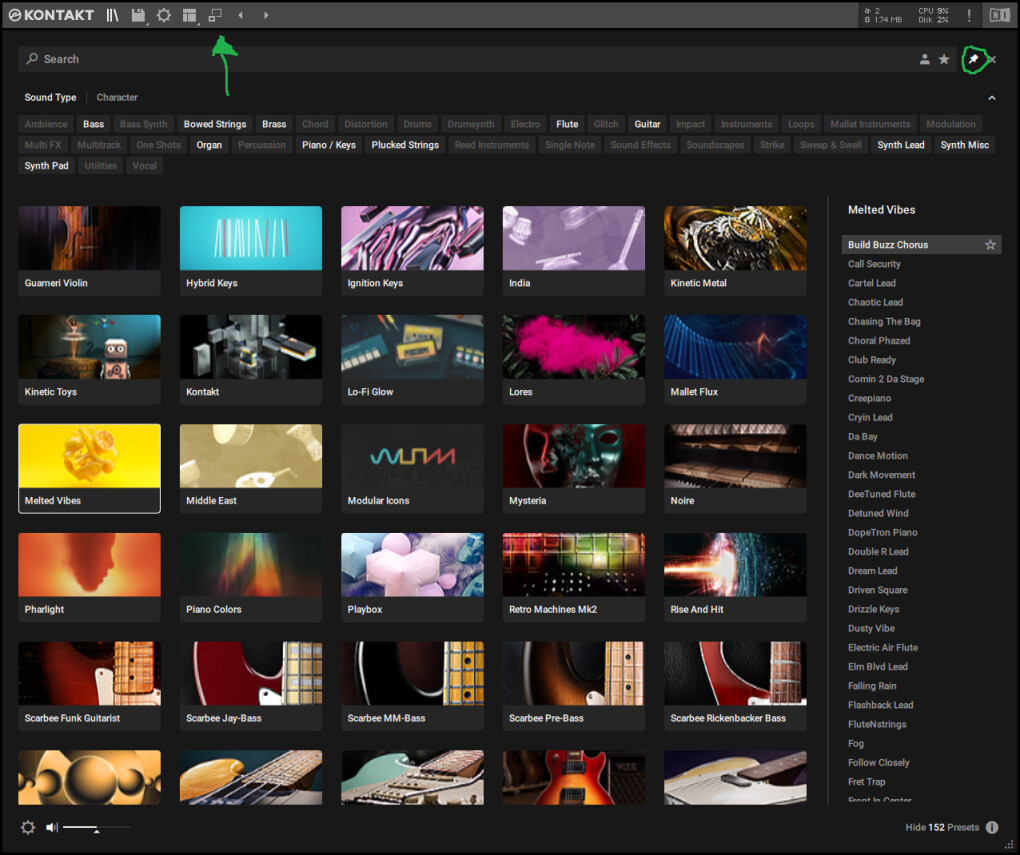Click the save floppy disk icon
This screenshot has height=855, width=1020.
point(138,15)
